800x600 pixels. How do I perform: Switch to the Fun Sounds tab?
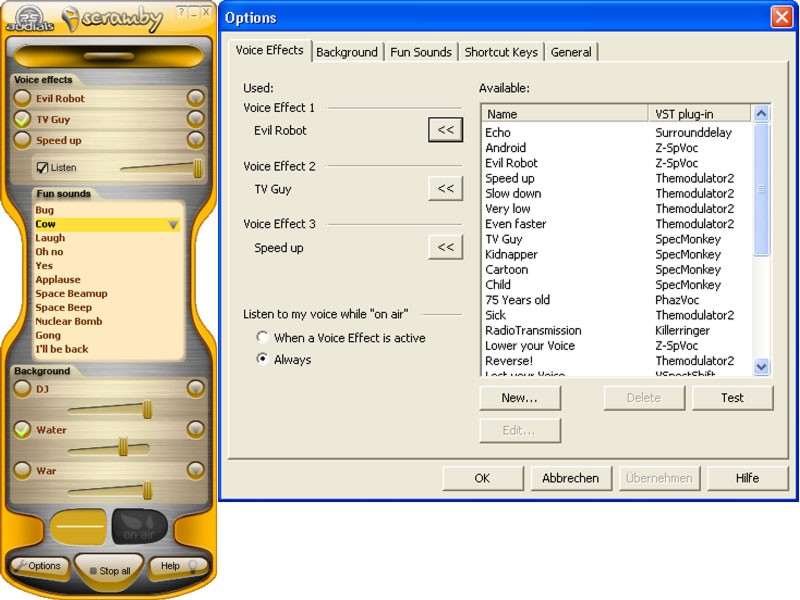click(x=420, y=52)
